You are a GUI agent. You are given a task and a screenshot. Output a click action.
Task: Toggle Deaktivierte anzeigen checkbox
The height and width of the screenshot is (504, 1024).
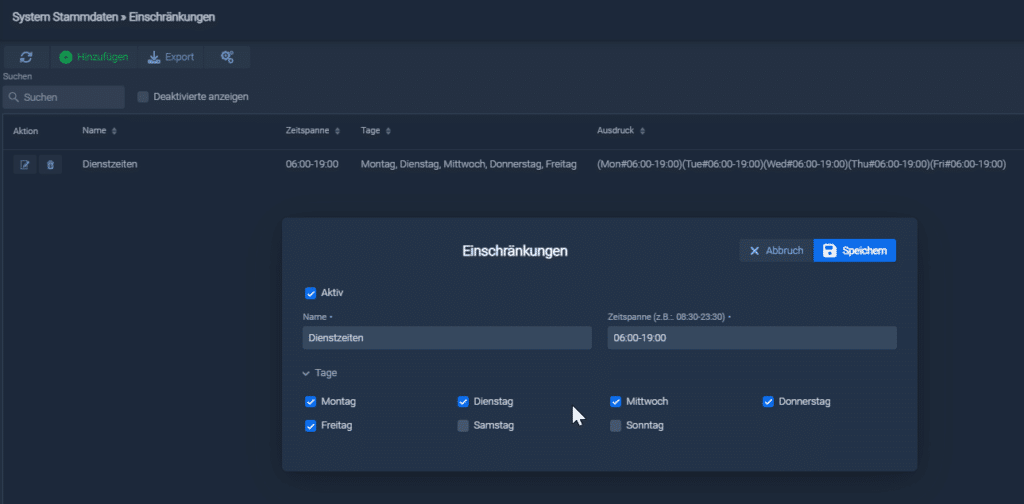pos(142,97)
